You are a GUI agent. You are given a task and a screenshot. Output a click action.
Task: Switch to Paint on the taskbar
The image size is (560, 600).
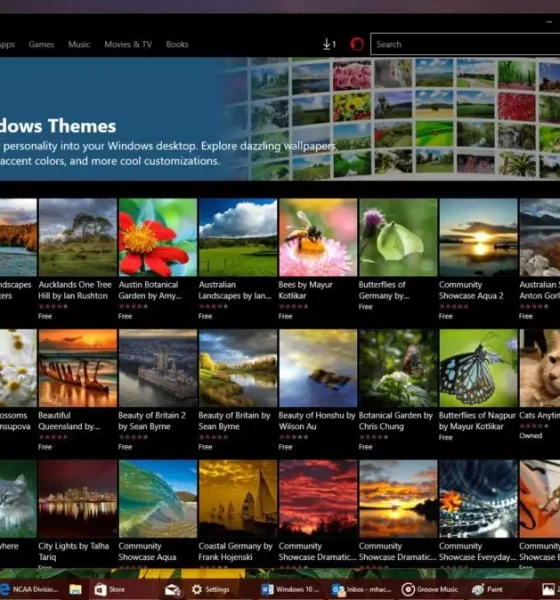pos(487,589)
